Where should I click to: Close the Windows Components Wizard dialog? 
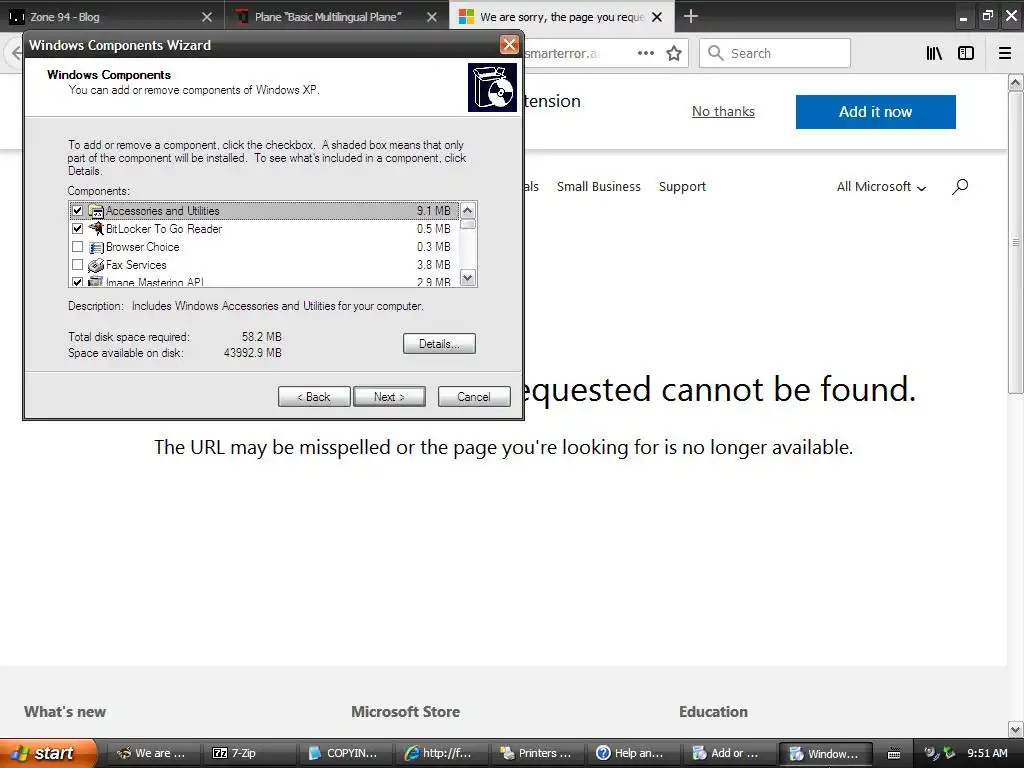[x=509, y=44]
